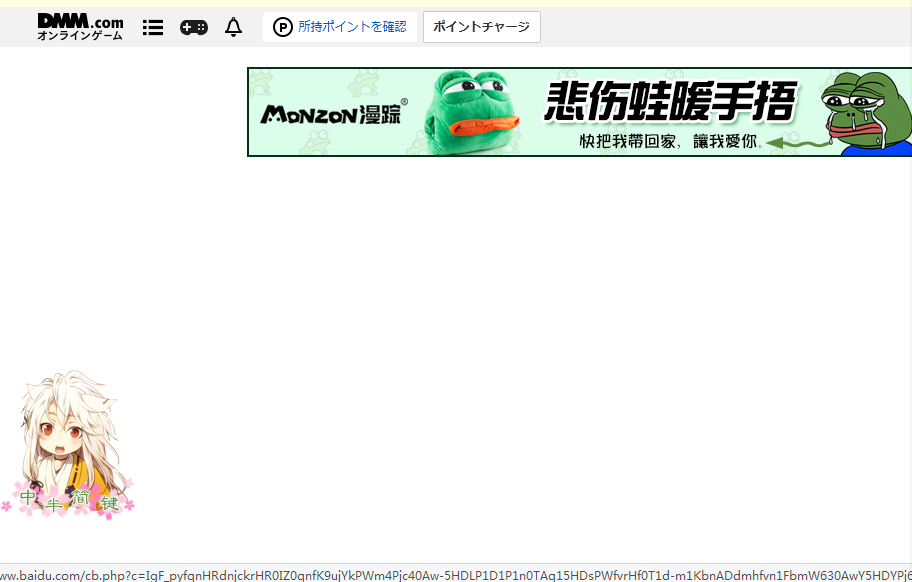The height and width of the screenshot is (582, 912).
Task: Check points with 所持ポイントを確認
Action: point(352,27)
